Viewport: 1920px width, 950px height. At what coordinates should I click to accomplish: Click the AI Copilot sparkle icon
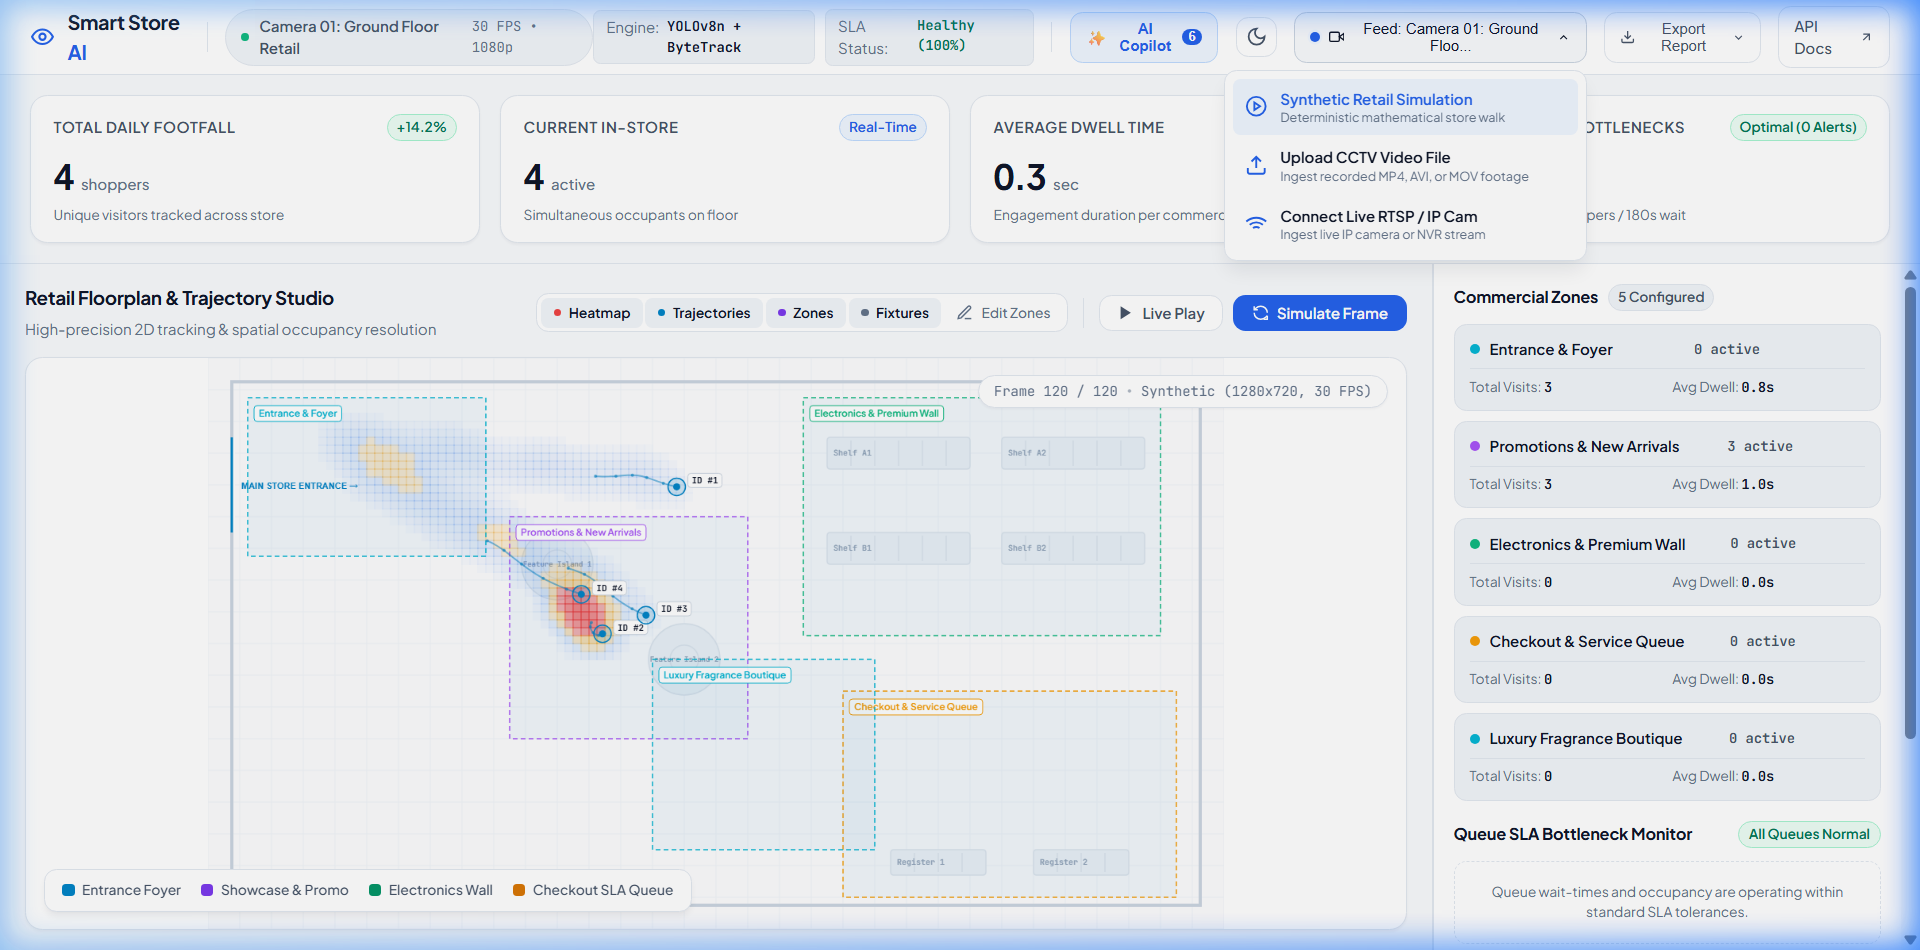coord(1097,38)
